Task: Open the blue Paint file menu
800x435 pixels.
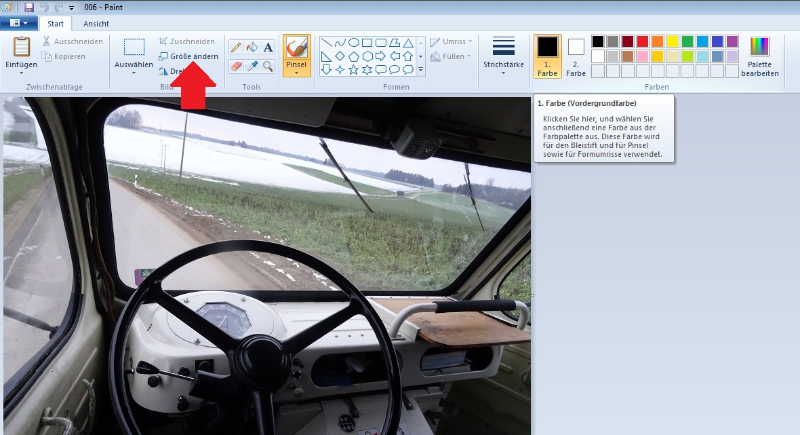Action: (x=21, y=23)
